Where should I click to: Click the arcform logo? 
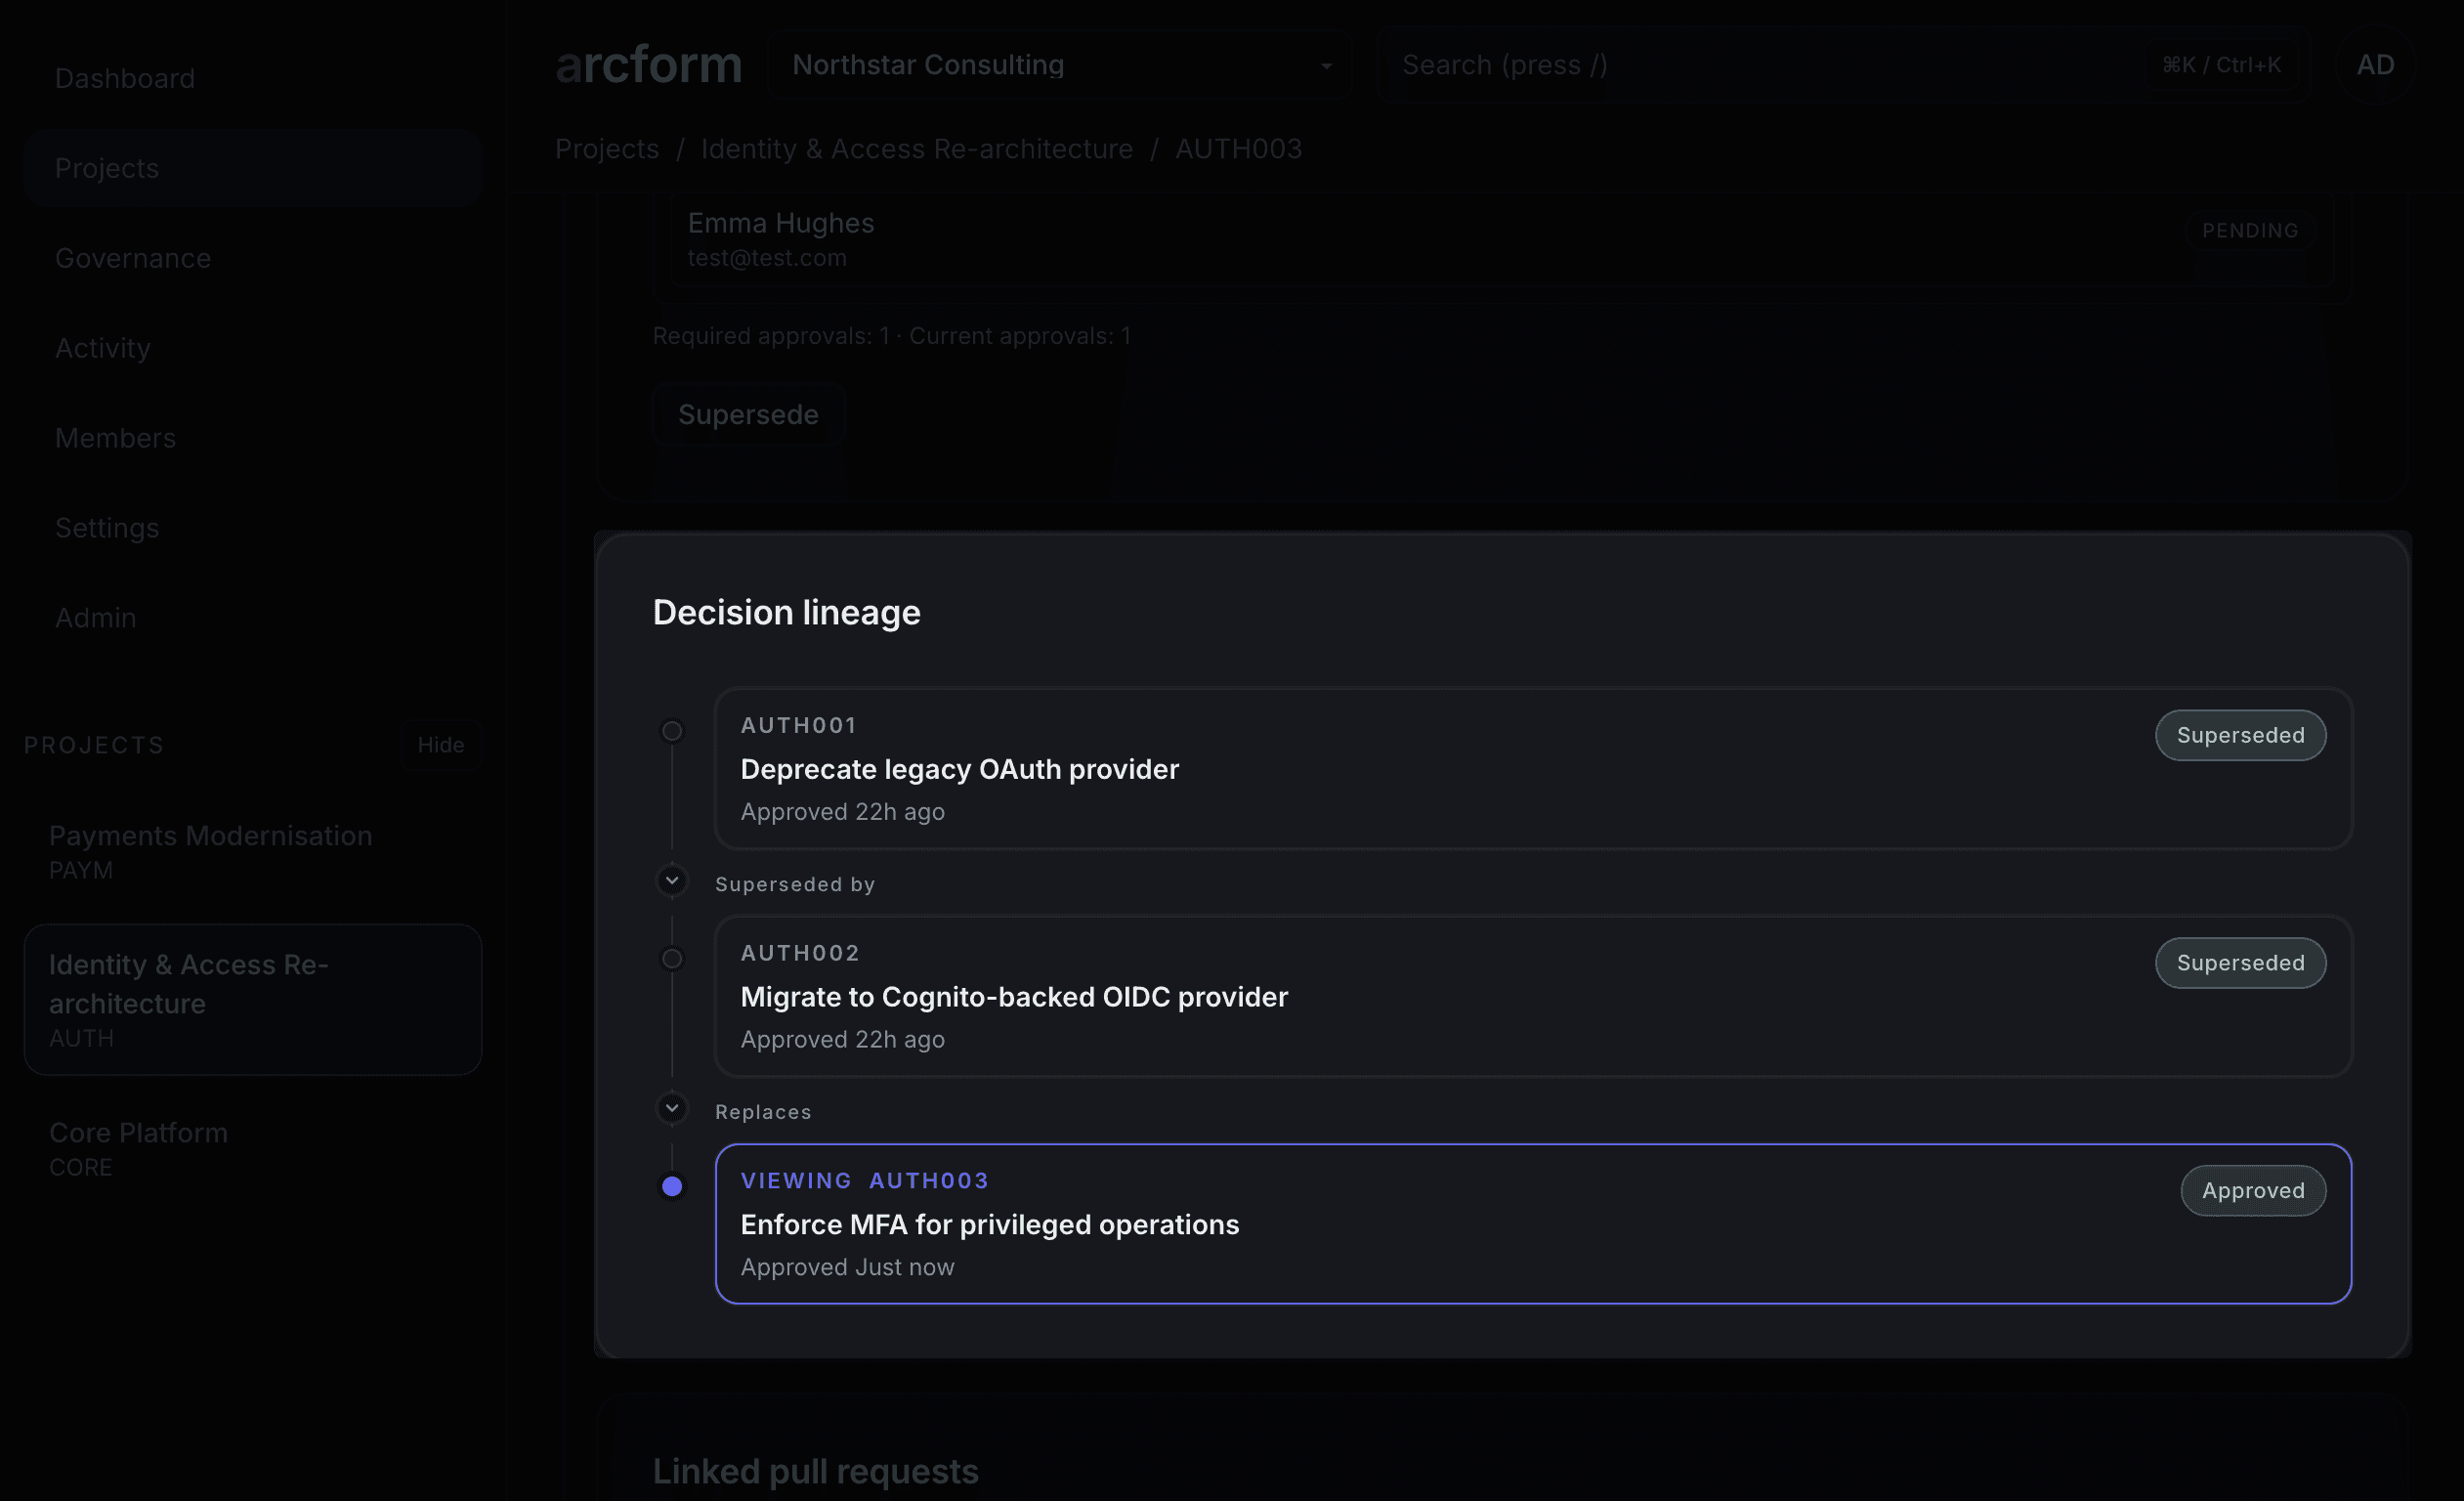648,63
